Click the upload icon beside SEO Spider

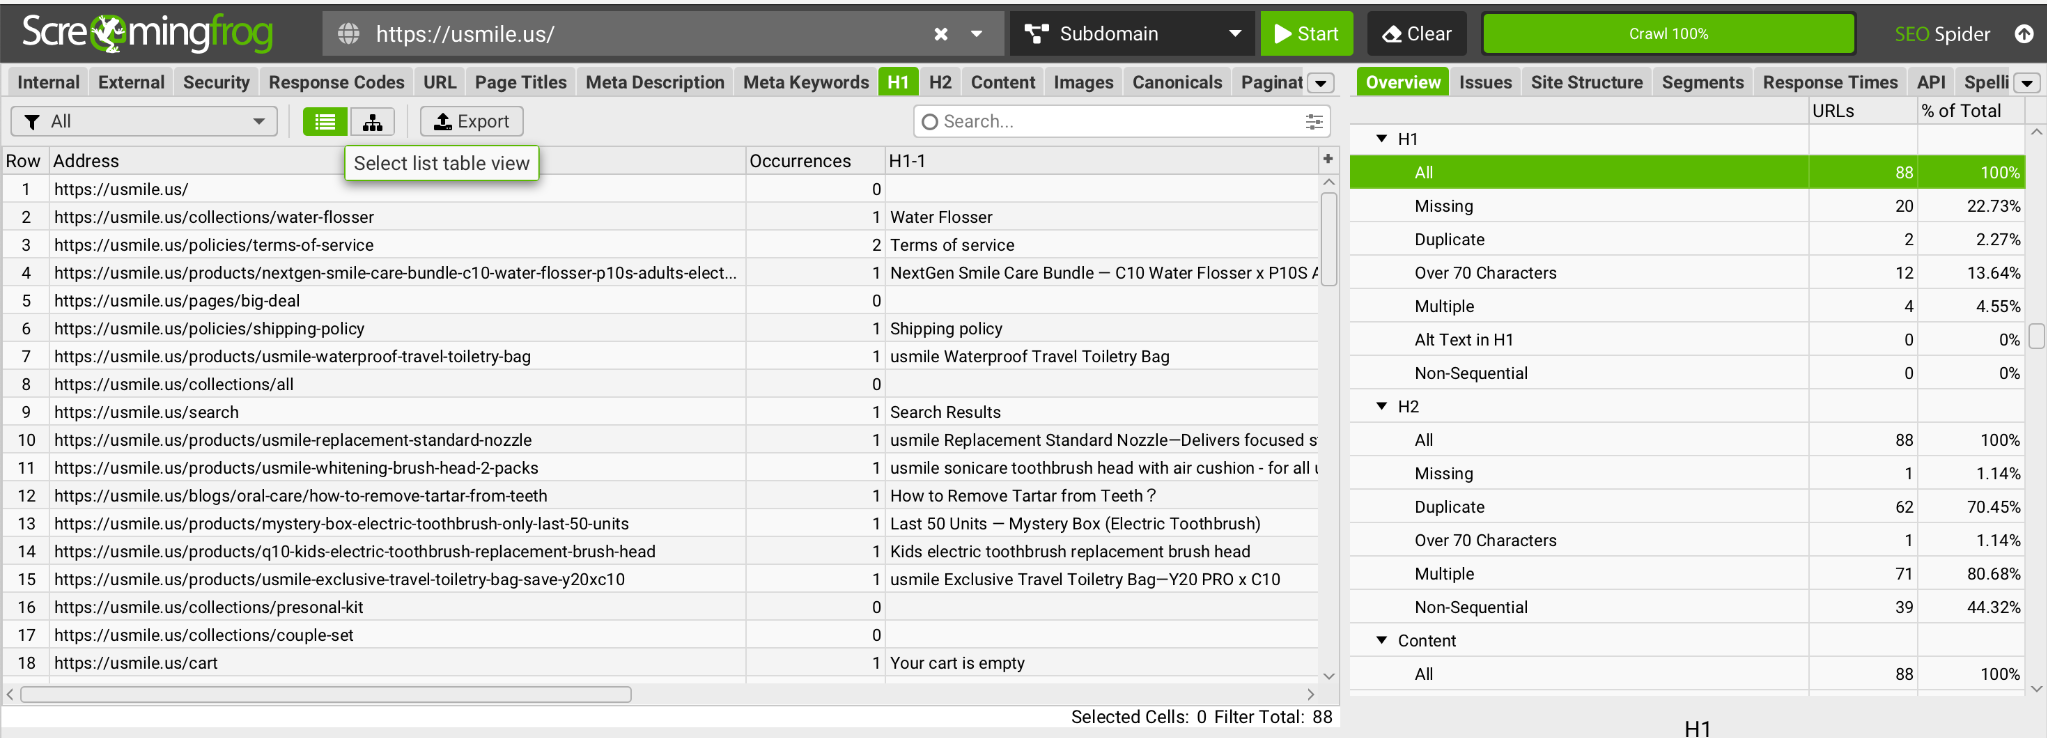pos(2024,34)
